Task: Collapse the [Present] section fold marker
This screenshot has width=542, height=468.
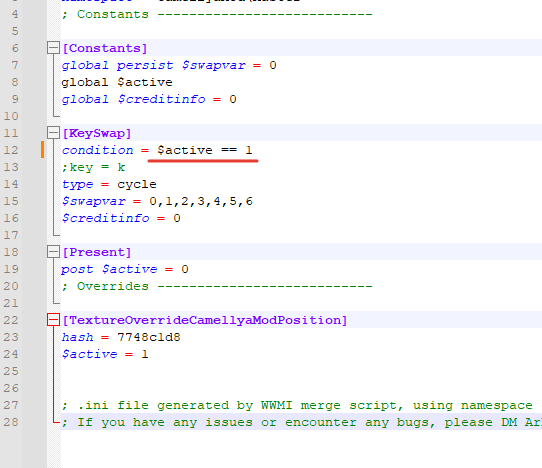Action: tap(53, 252)
